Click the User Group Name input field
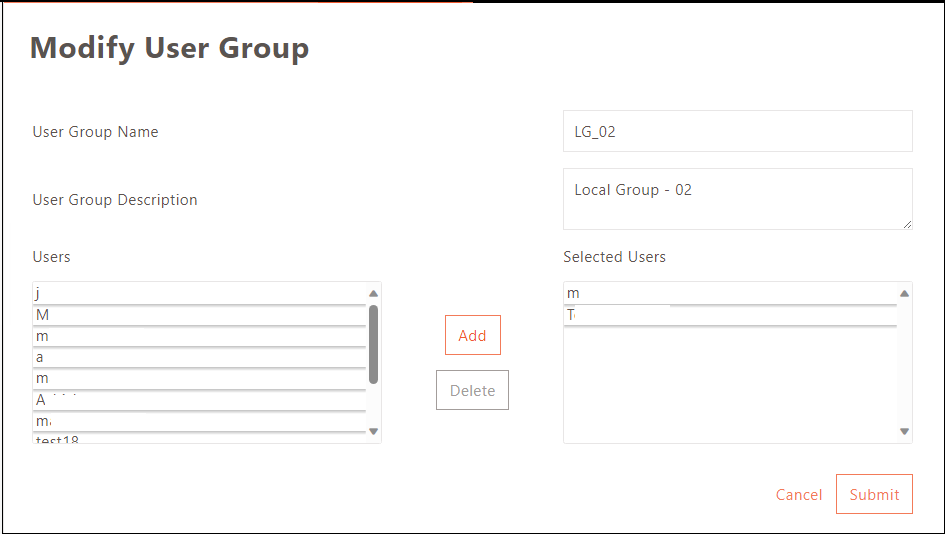 point(737,131)
